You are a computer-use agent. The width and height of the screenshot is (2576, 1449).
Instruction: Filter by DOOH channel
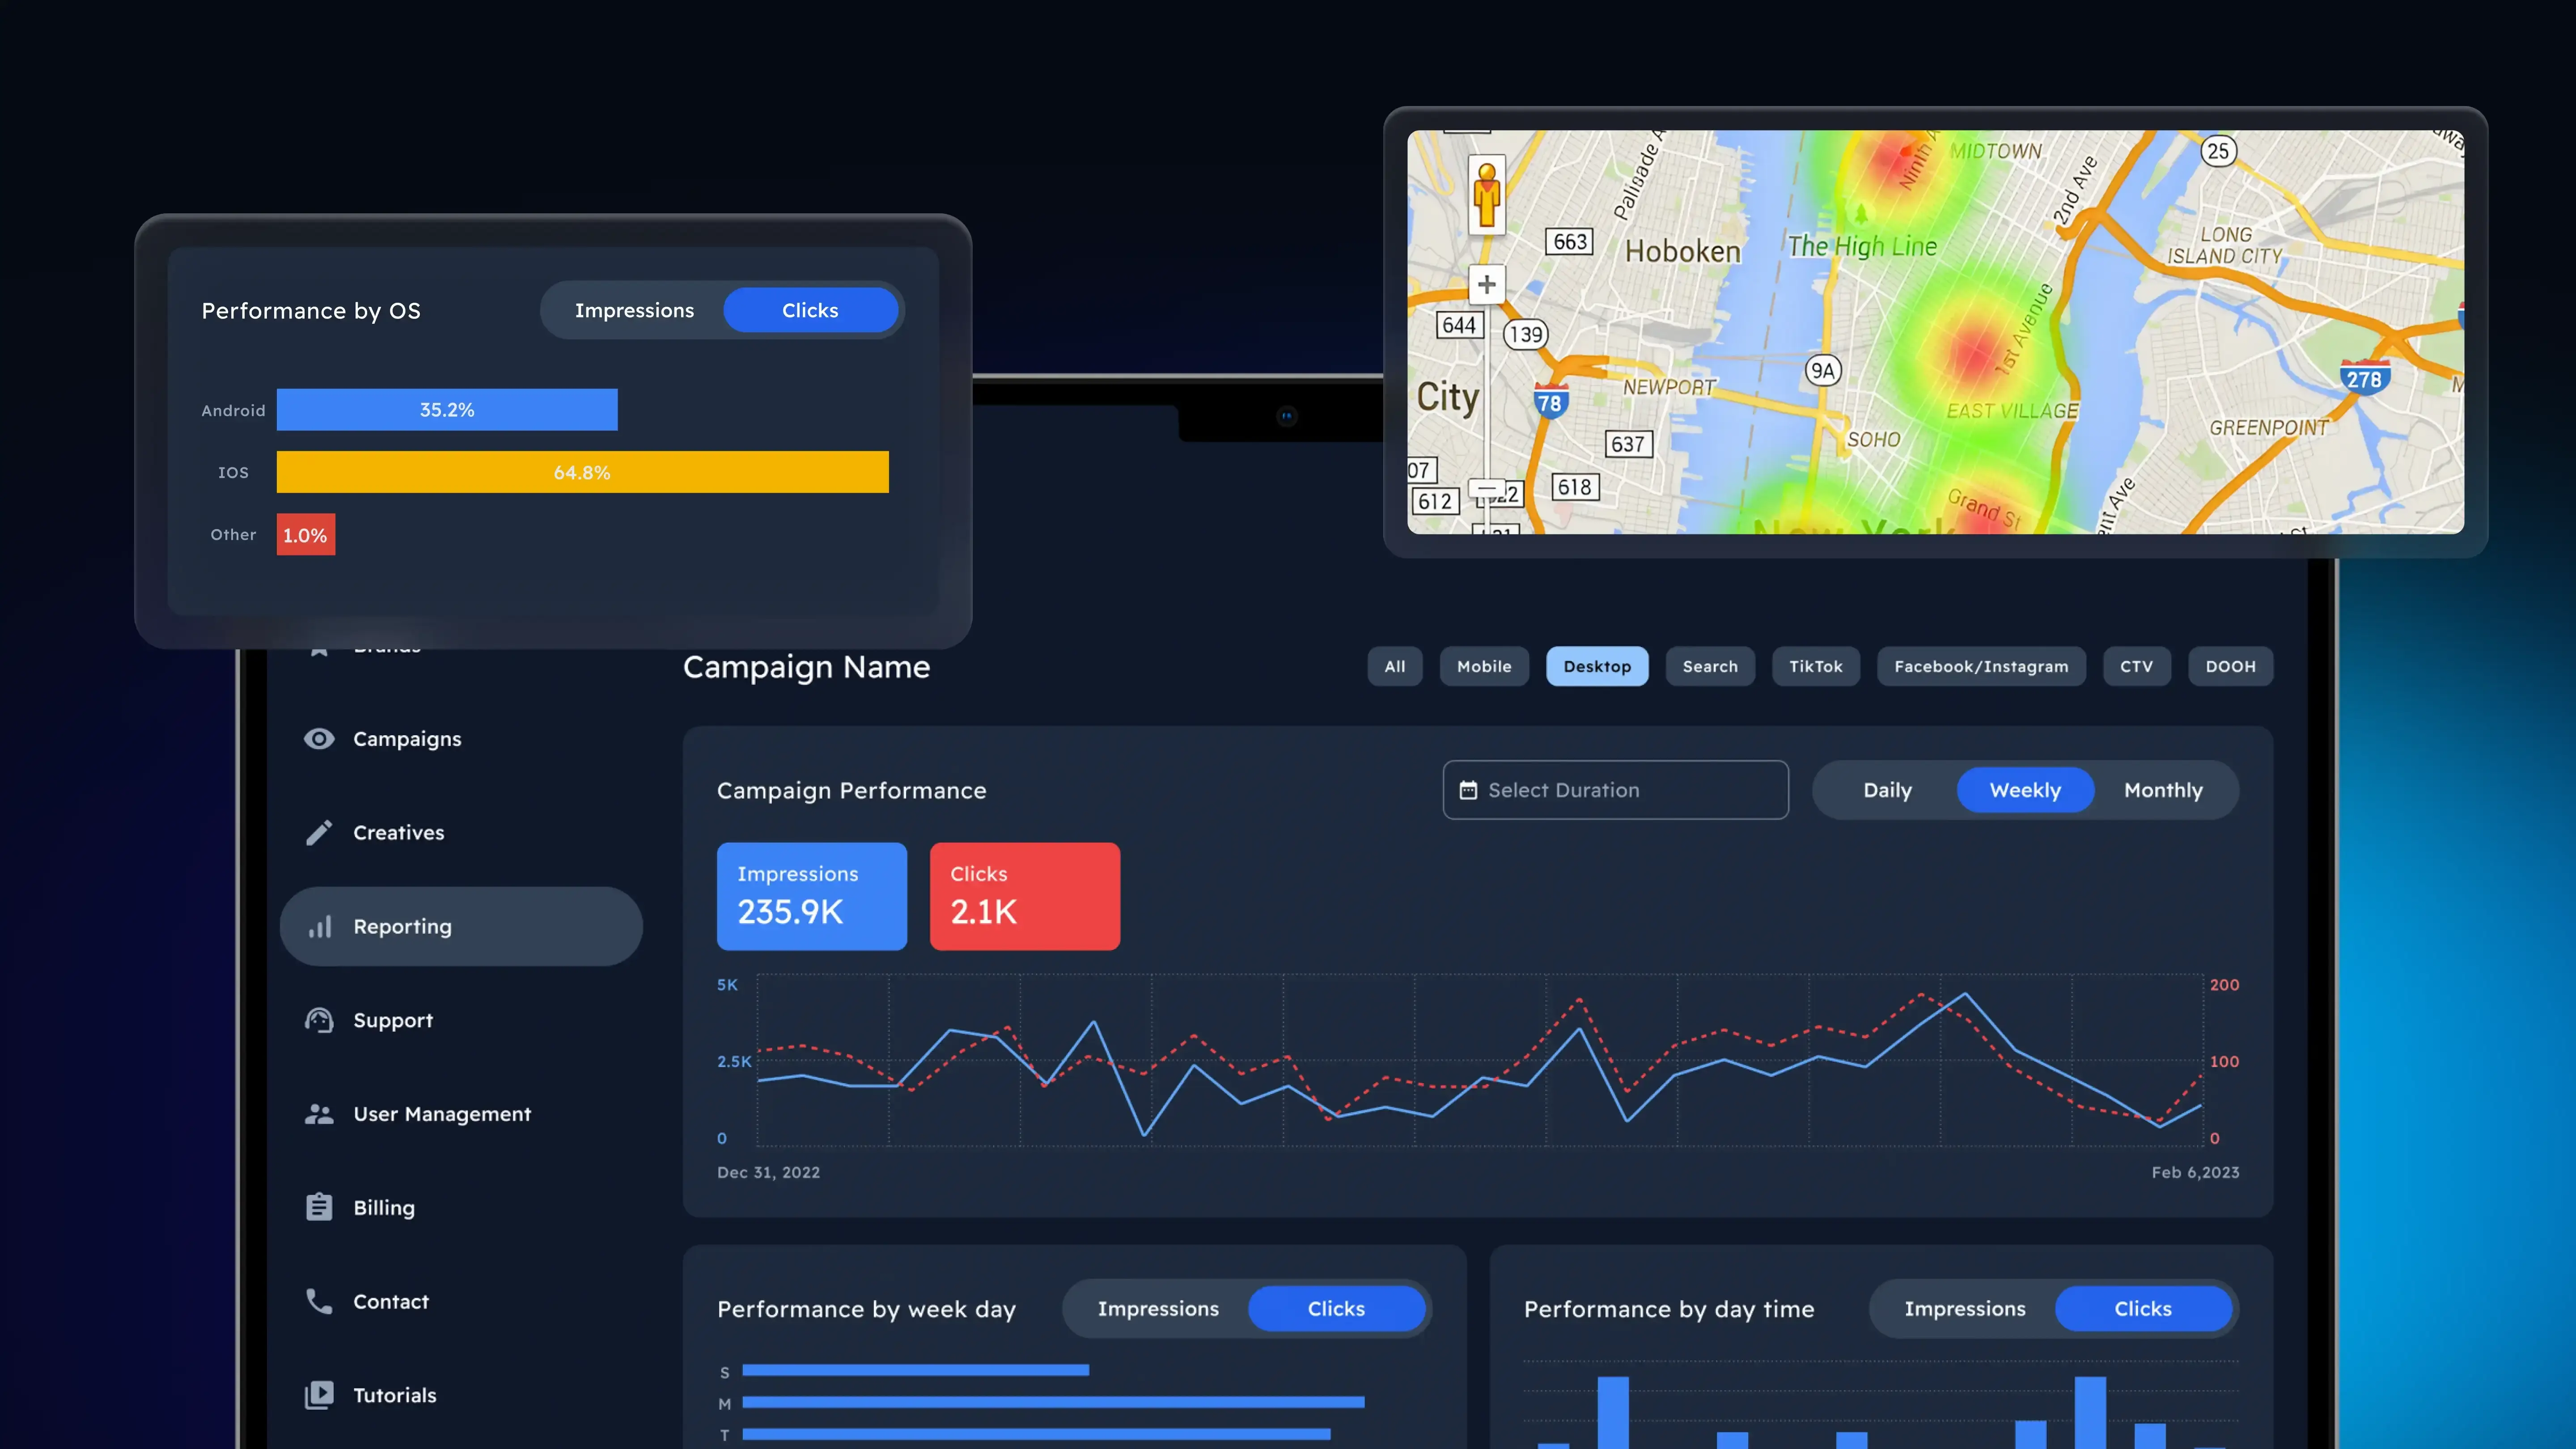point(2231,667)
